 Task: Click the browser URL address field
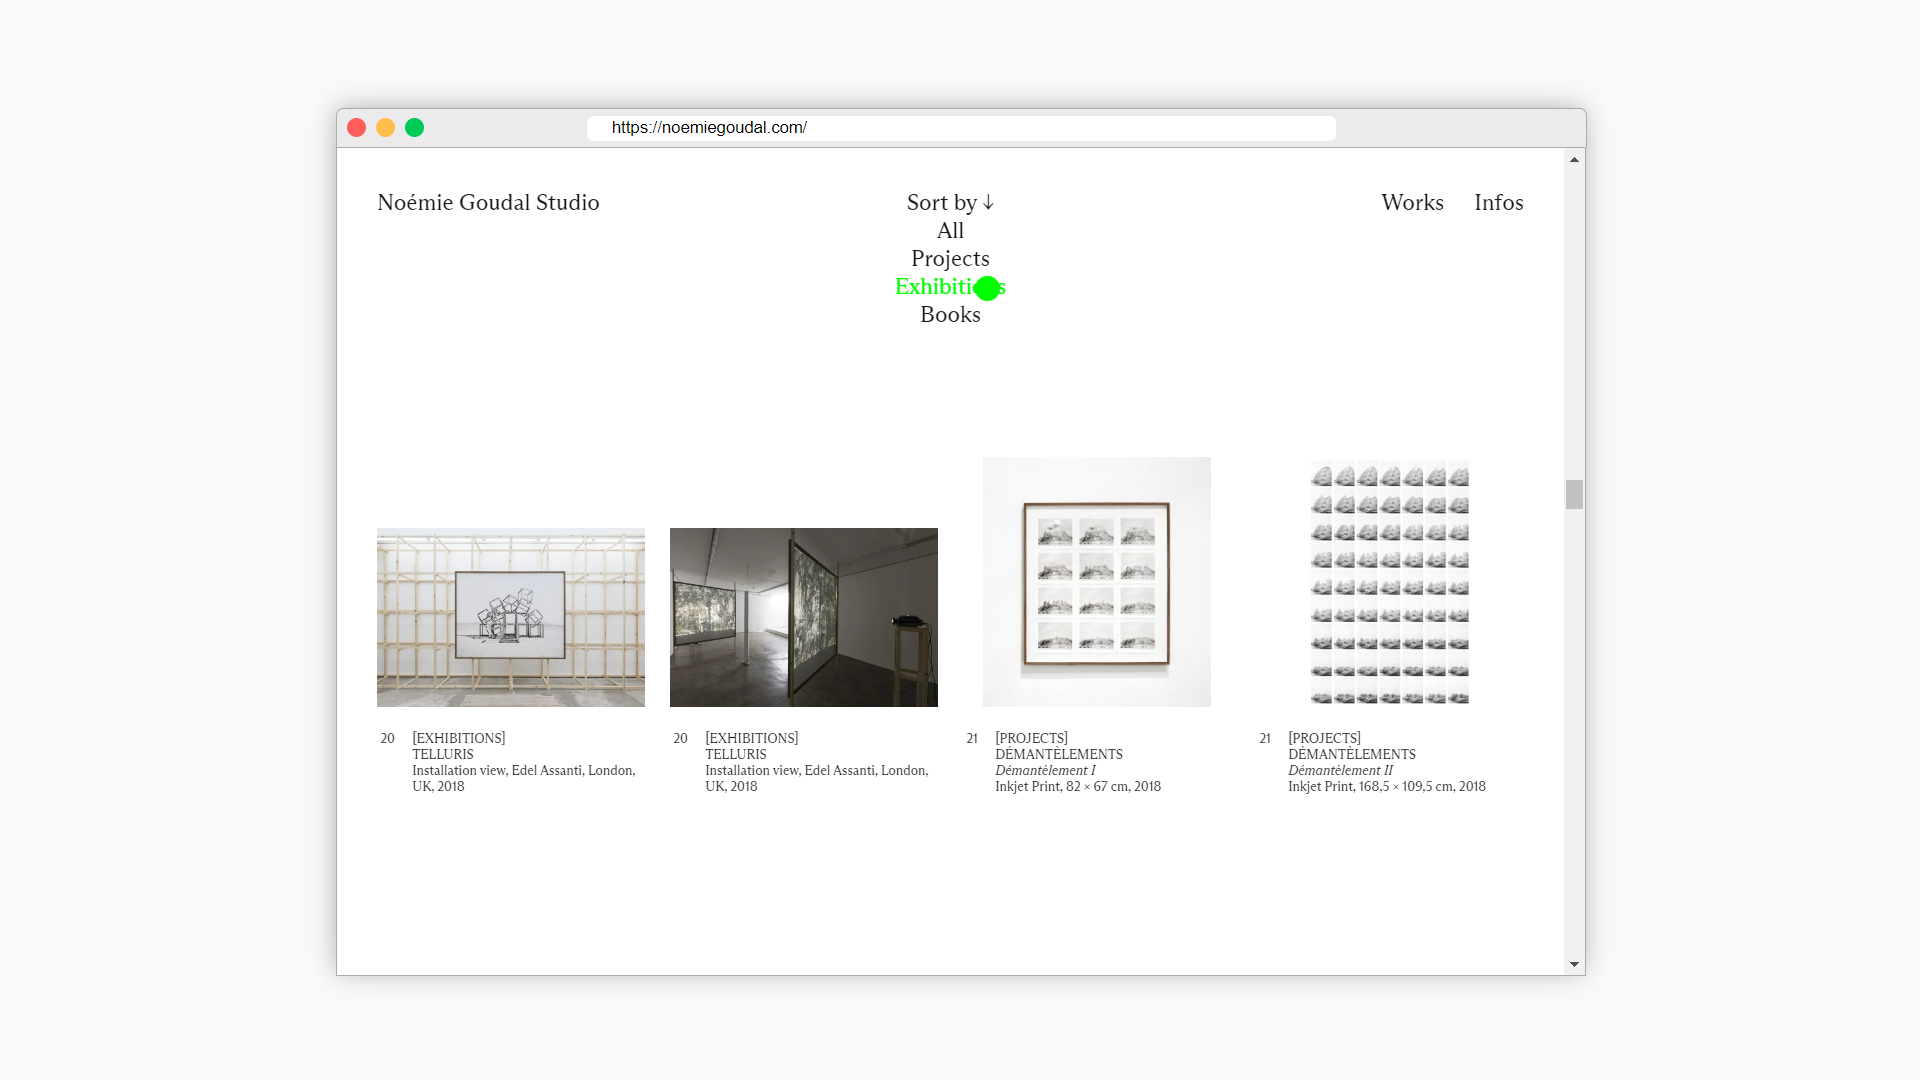(x=960, y=128)
